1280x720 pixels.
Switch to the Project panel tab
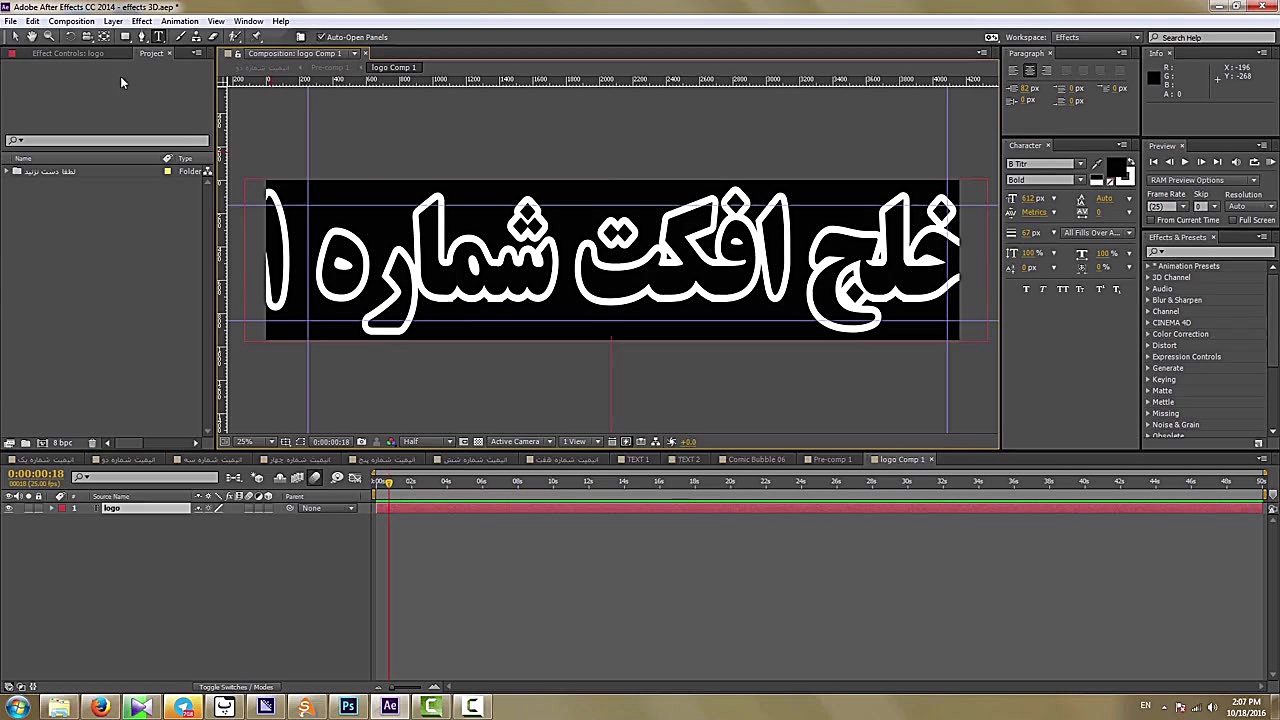[151, 53]
